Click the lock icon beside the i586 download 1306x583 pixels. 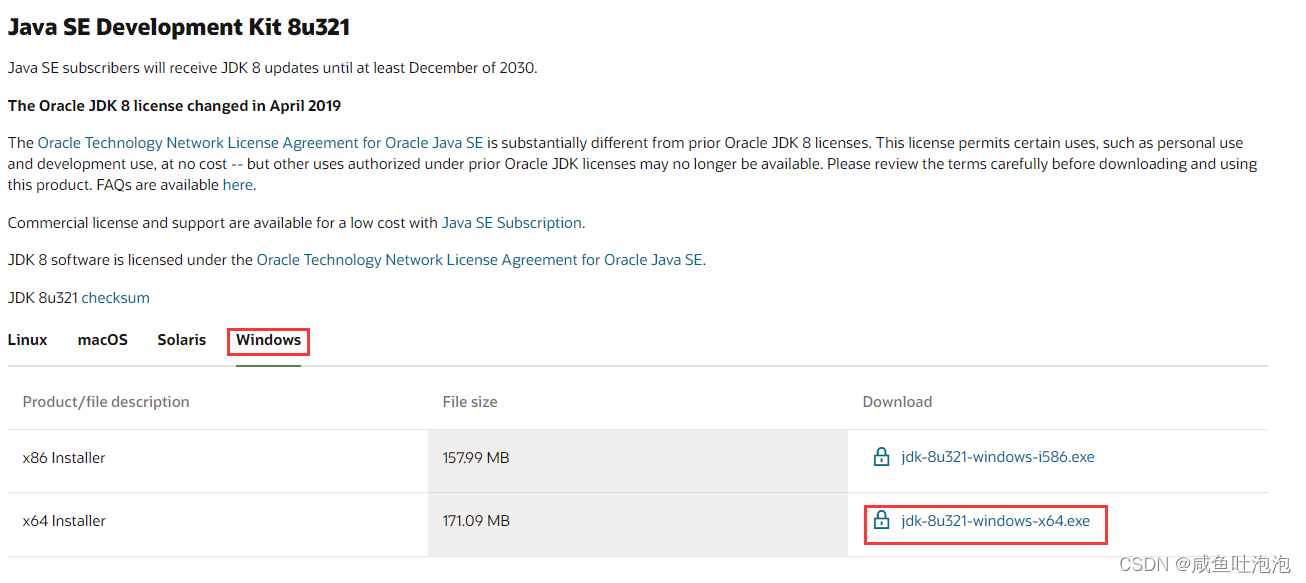pyautogui.click(x=881, y=457)
